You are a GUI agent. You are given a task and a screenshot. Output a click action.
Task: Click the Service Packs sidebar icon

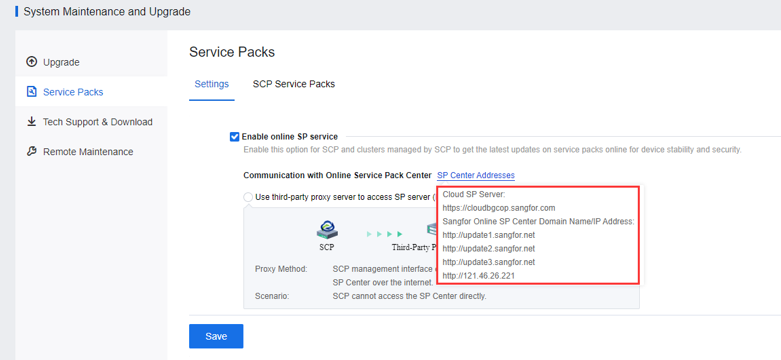[31, 92]
